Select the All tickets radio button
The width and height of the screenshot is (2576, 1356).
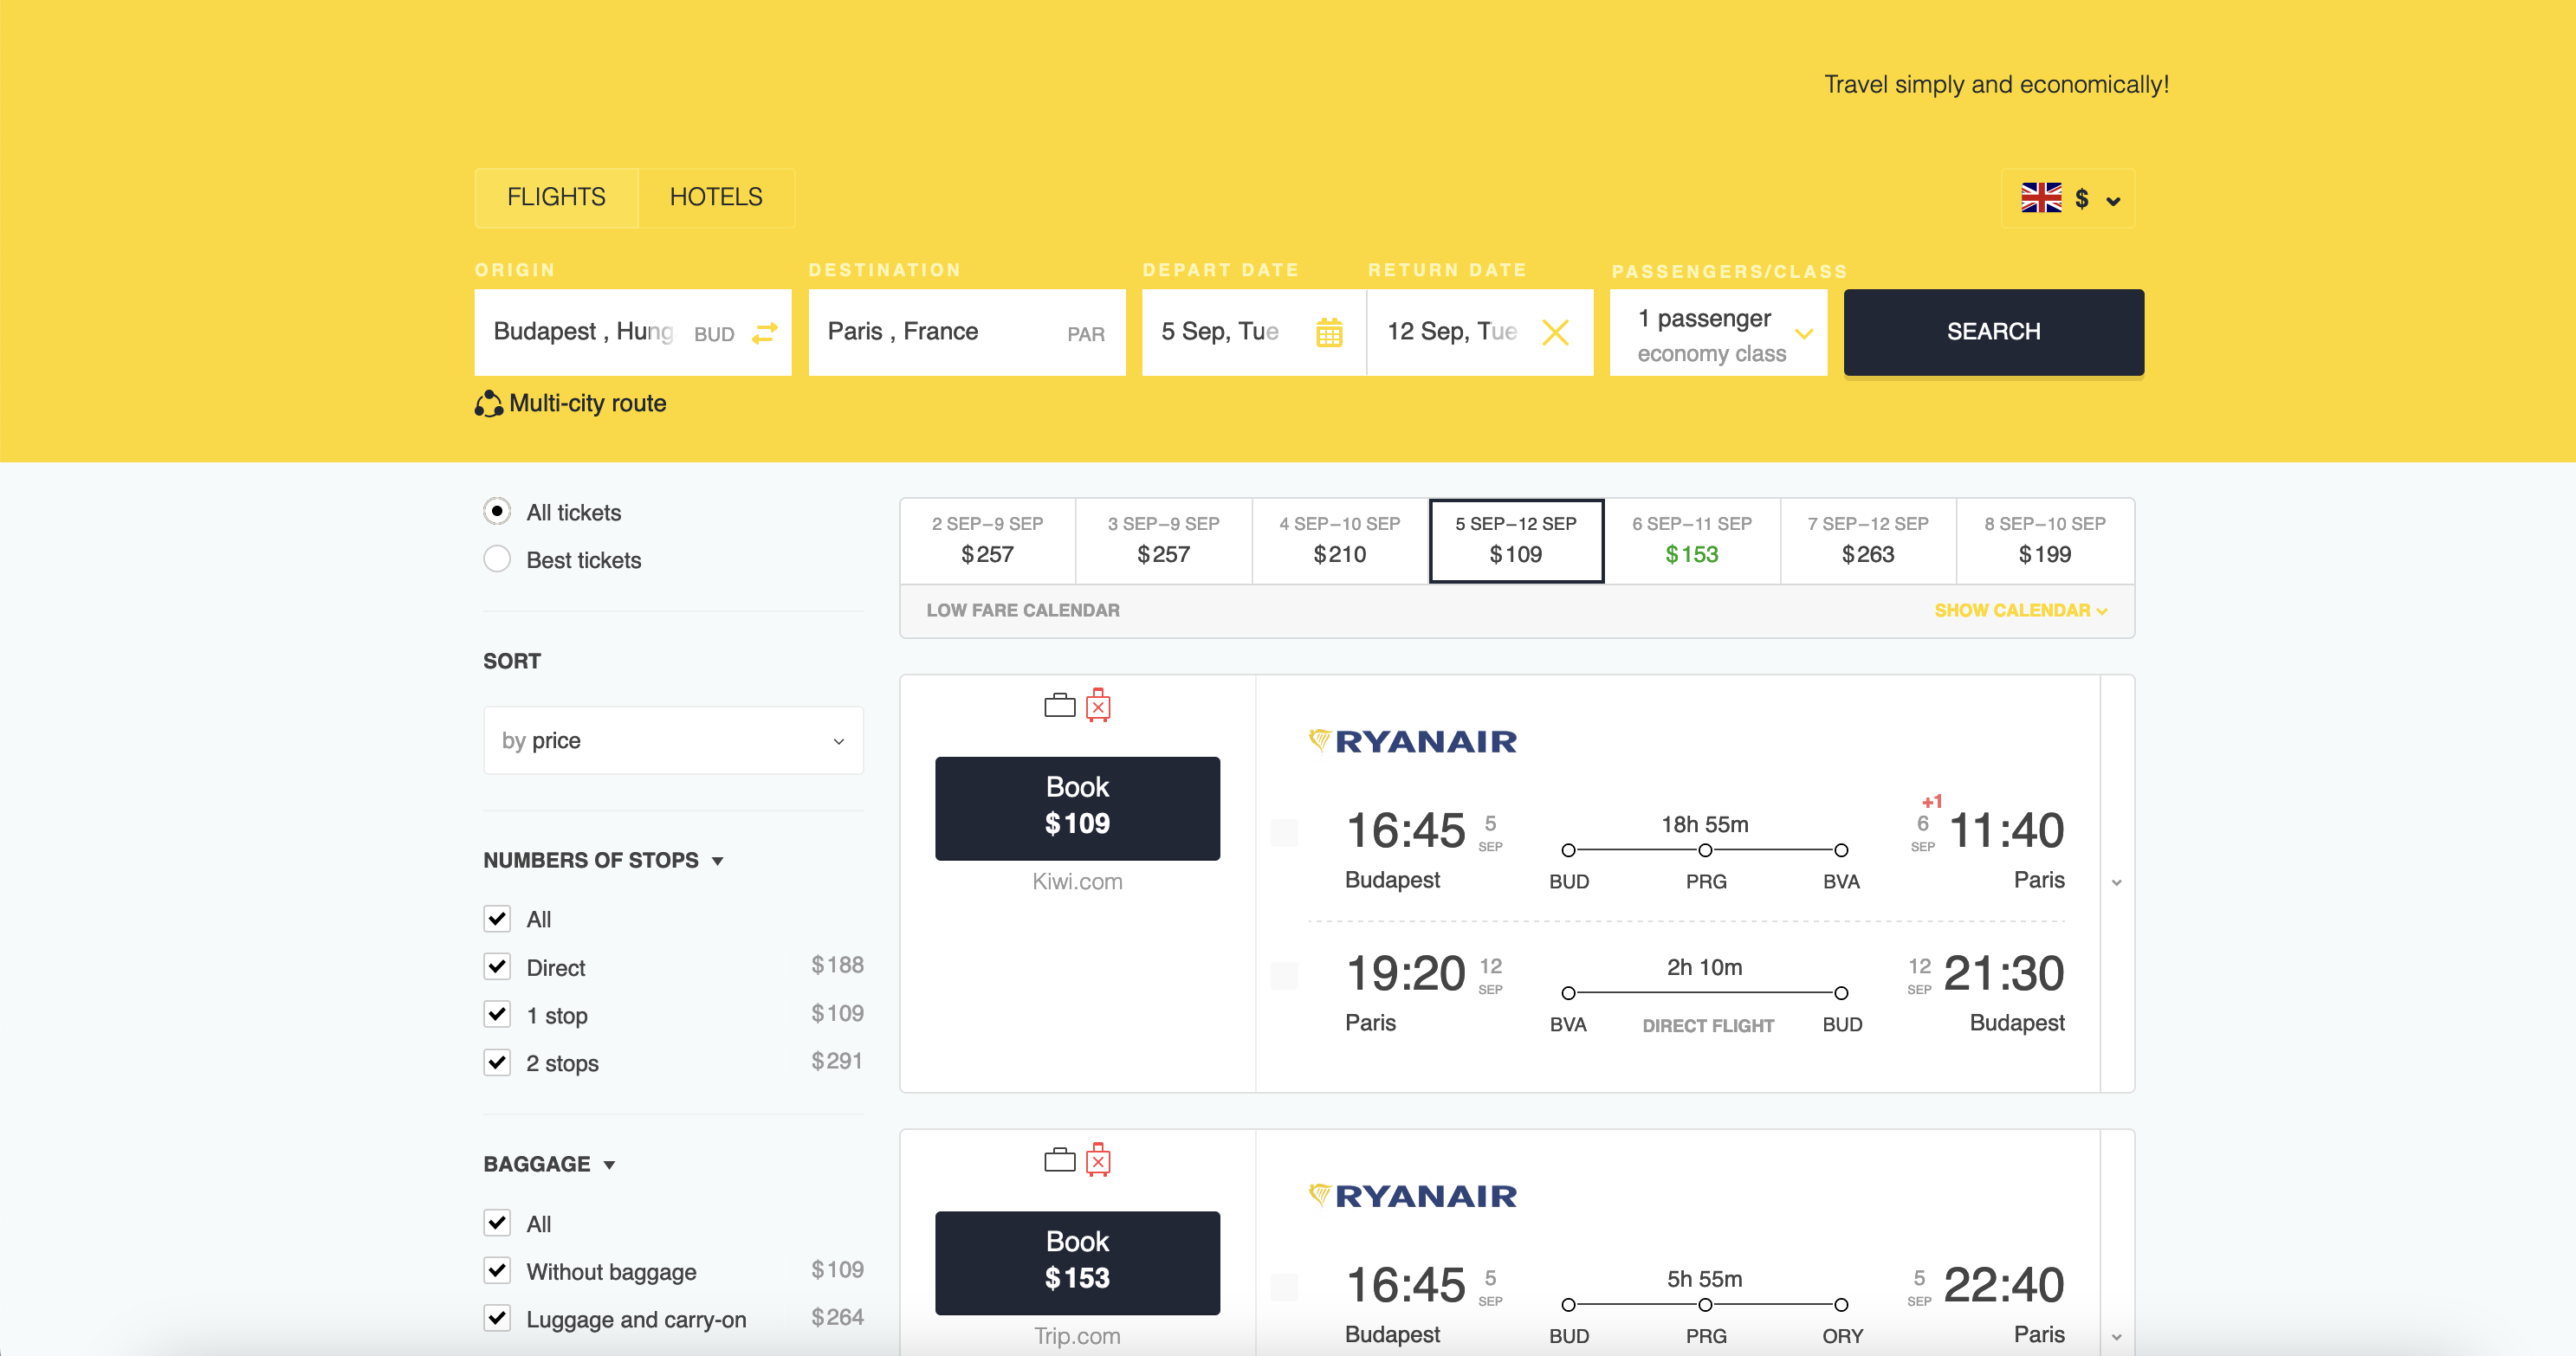(x=497, y=511)
